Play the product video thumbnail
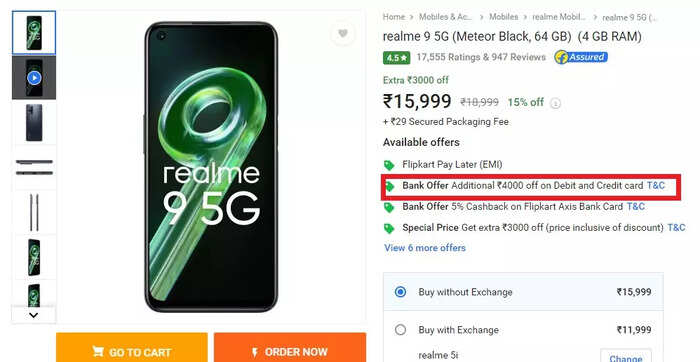700x362 pixels. tap(34, 78)
